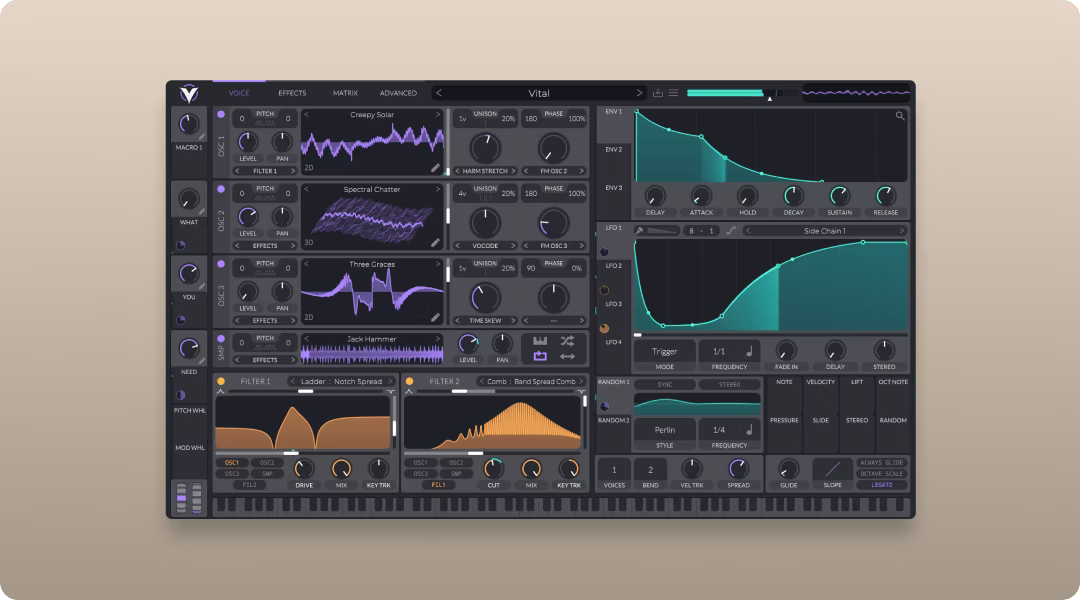This screenshot has width=1080, height=600.
Task: Go to next preset after Vital
Action: (x=638, y=93)
